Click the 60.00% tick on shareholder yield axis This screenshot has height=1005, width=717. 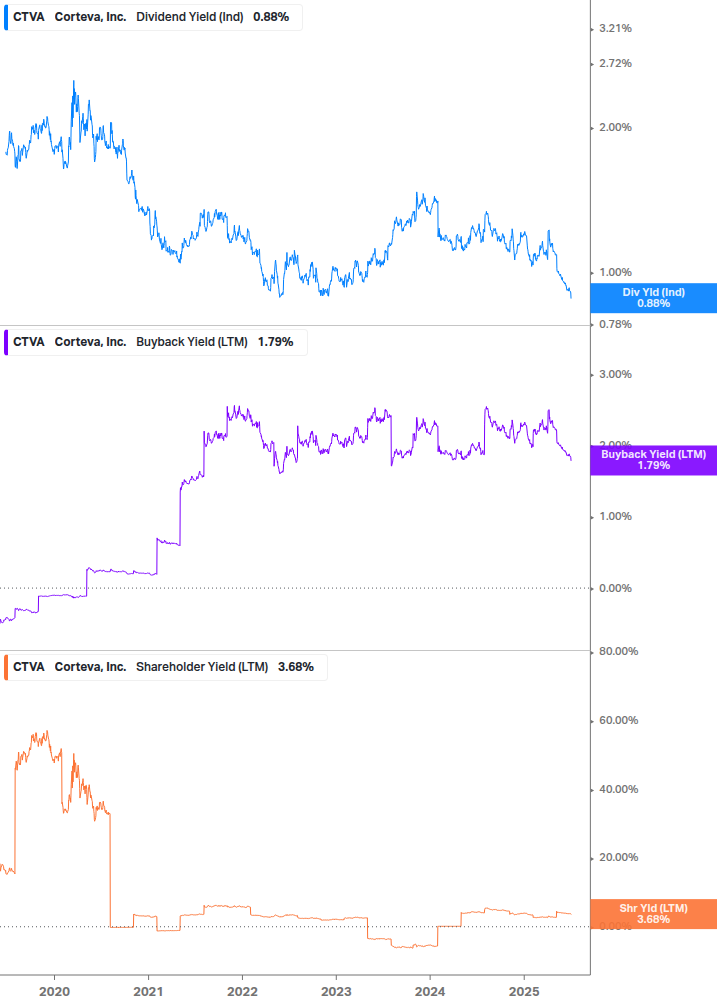pyautogui.click(x=618, y=720)
